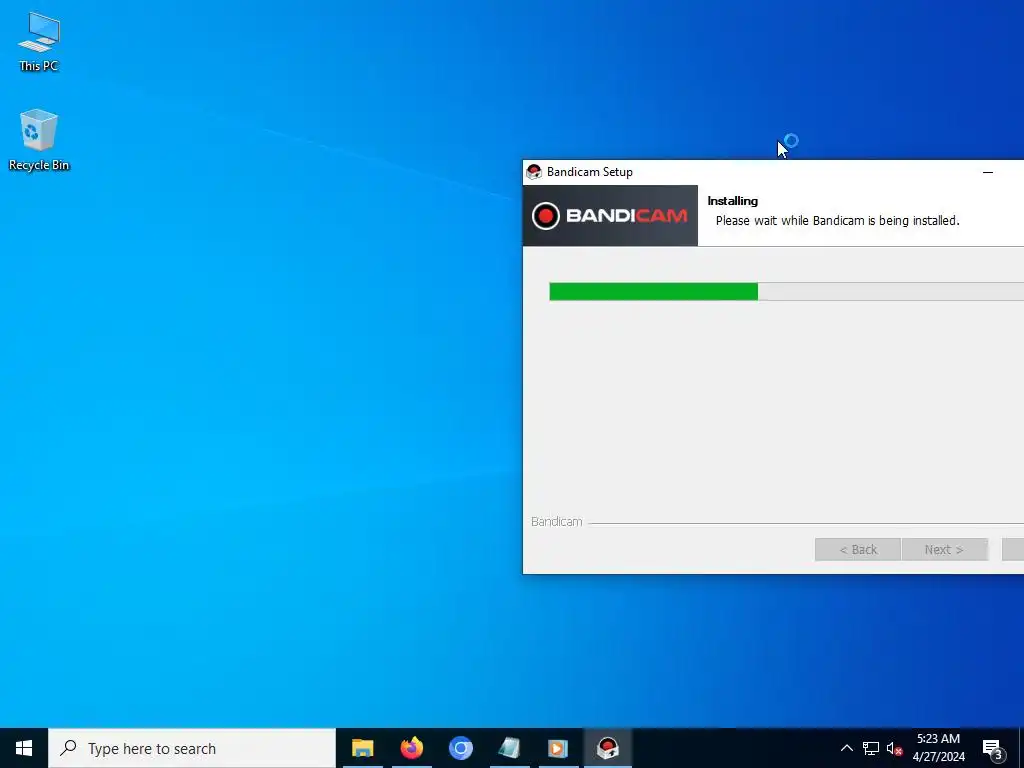
Task: Minimize the Bandicam Setup window
Action: point(988,172)
